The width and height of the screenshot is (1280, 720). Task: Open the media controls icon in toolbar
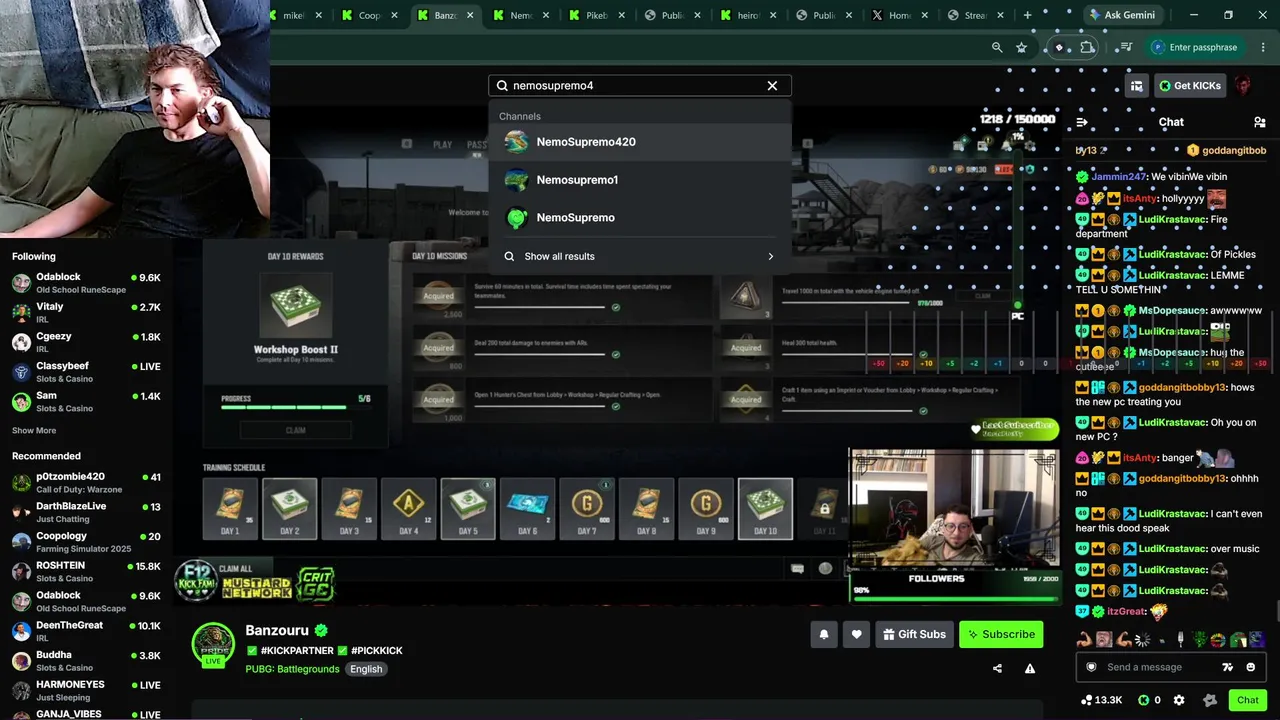click(x=1126, y=47)
